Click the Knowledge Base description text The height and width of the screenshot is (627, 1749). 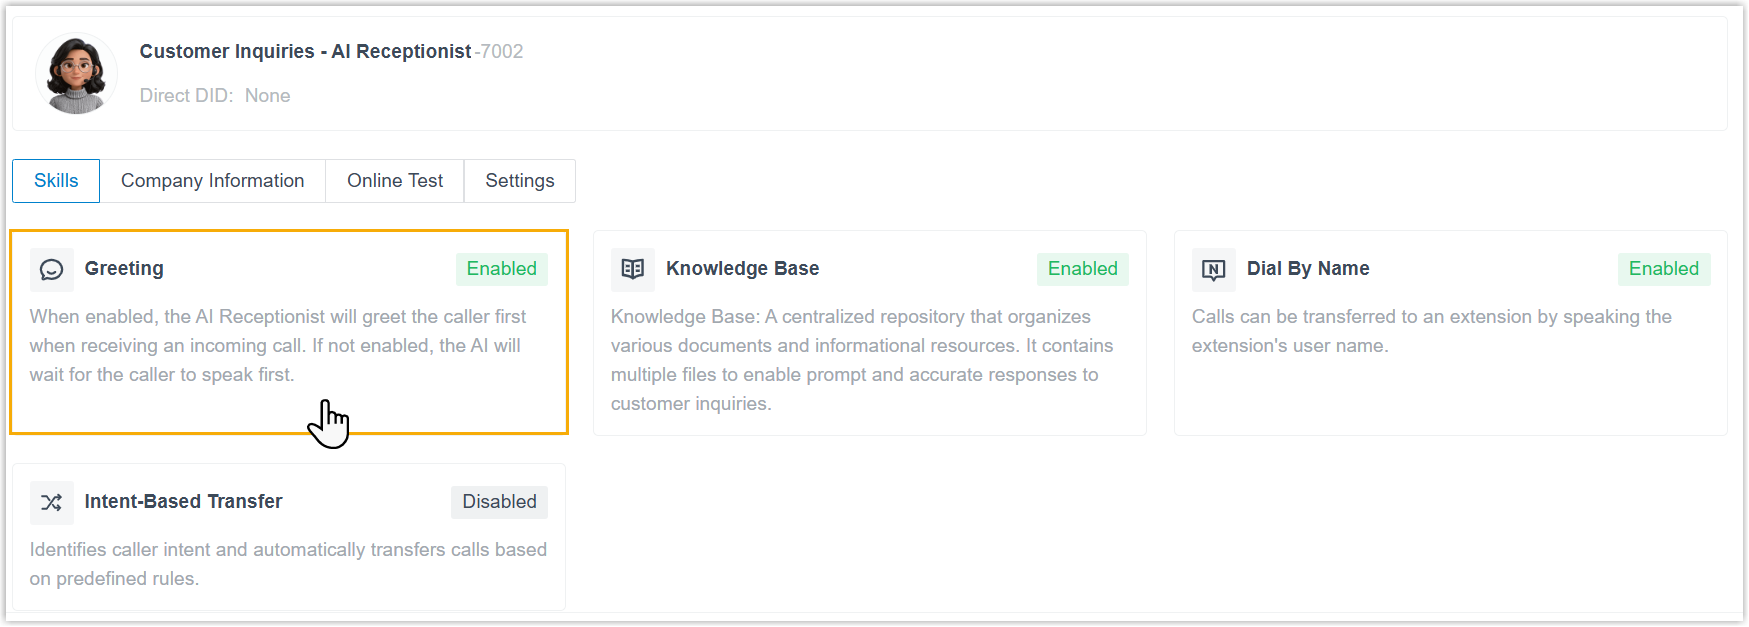[x=861, y=360]
